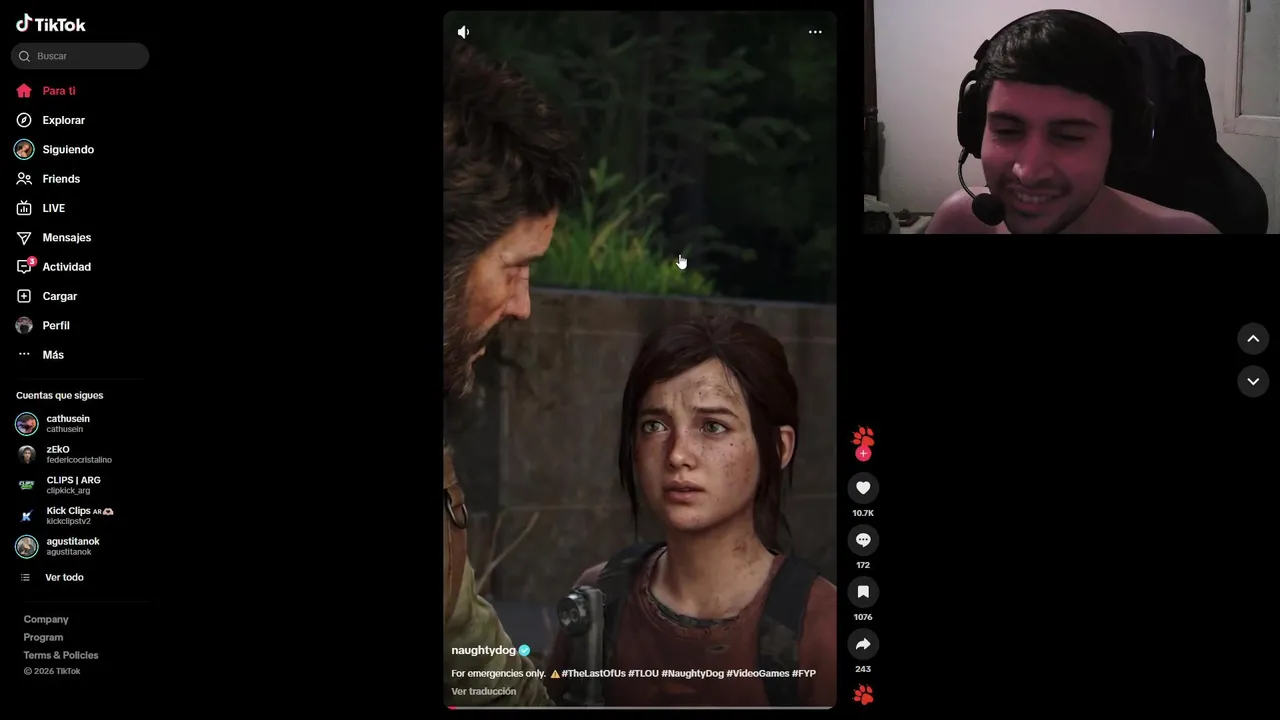Click the #TheLastOfUs hashtag
This screenshot has width=1280, height=720.
point(593,673)
